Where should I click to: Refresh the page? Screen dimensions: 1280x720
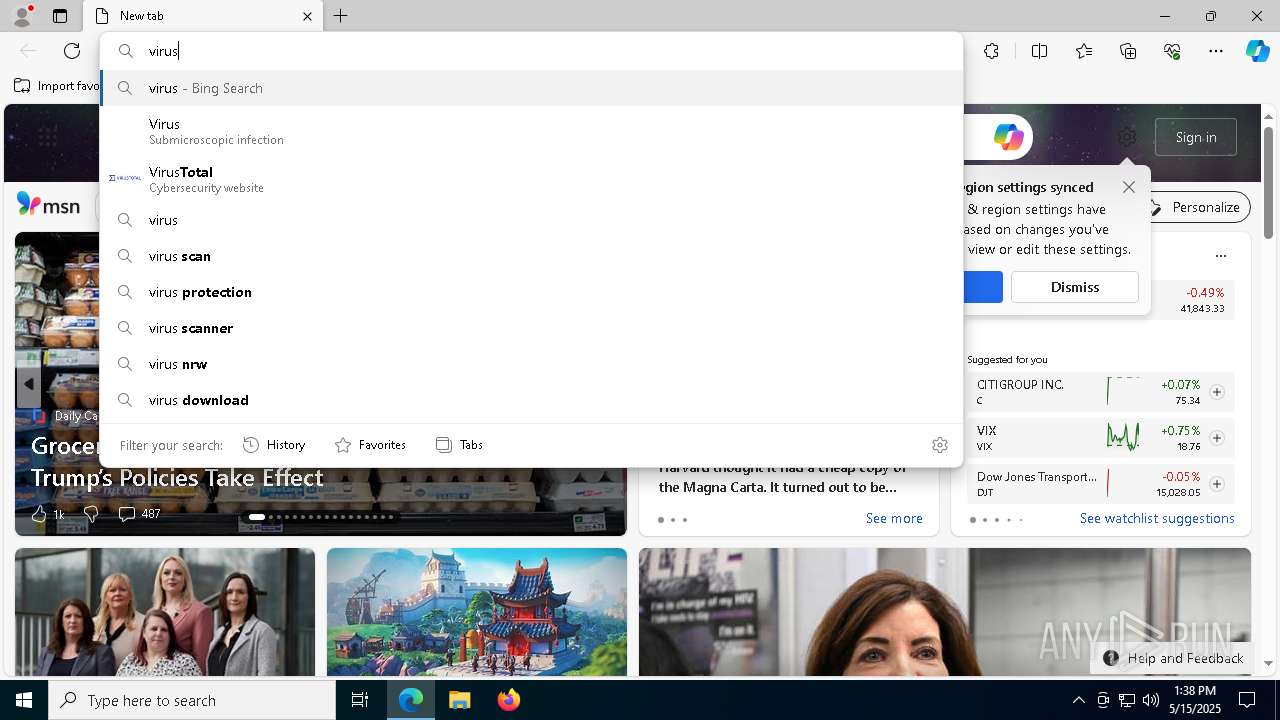pyautogui.click(x=72, y=51)
